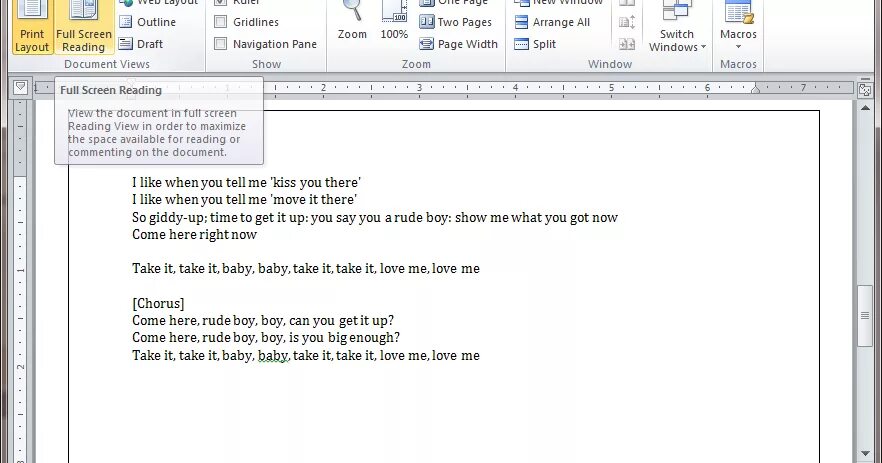Click the "[Chorus]" line
Image resolution: width=882 pixels, height=463 pixels.
(x=158, y=303)
